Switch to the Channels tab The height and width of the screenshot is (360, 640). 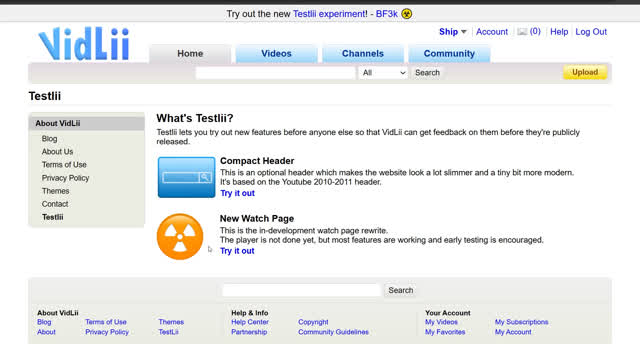pos(363,53)
